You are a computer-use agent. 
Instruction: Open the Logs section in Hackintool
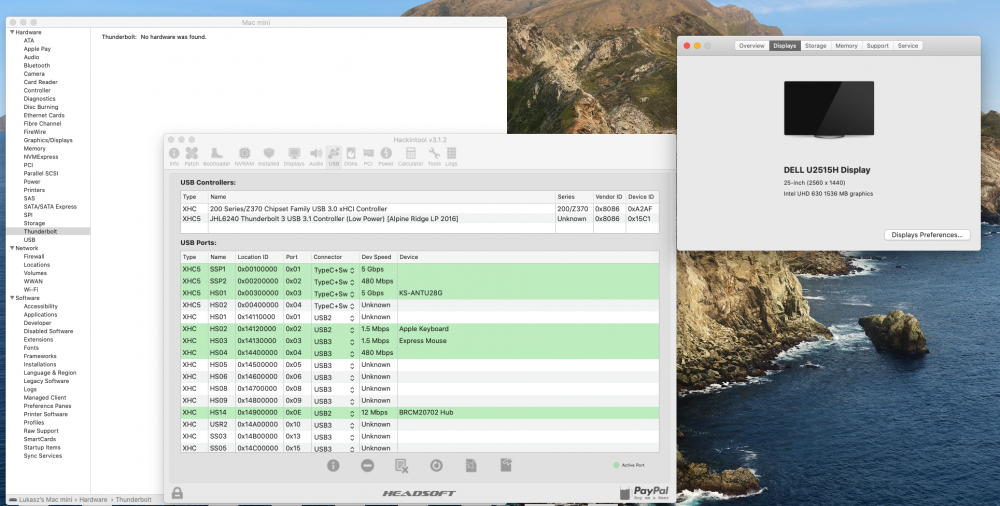pos(452,156)
